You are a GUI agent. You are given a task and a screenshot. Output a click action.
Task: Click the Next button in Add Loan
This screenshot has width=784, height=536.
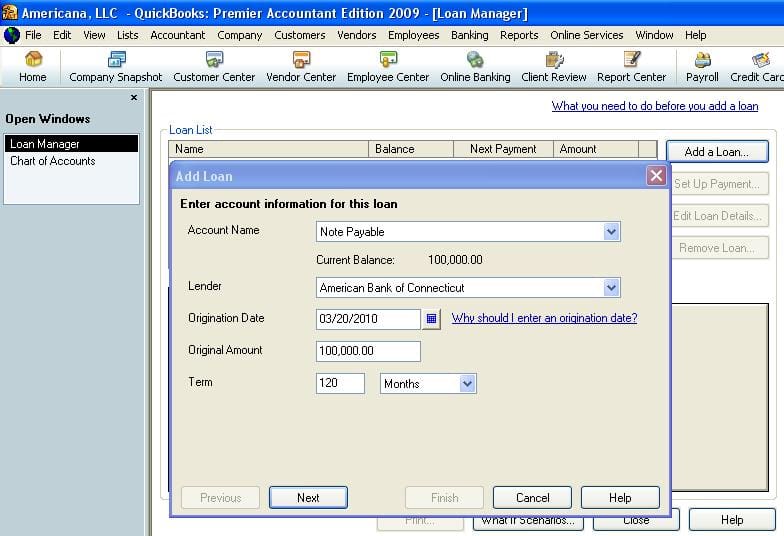pos(308,498)
